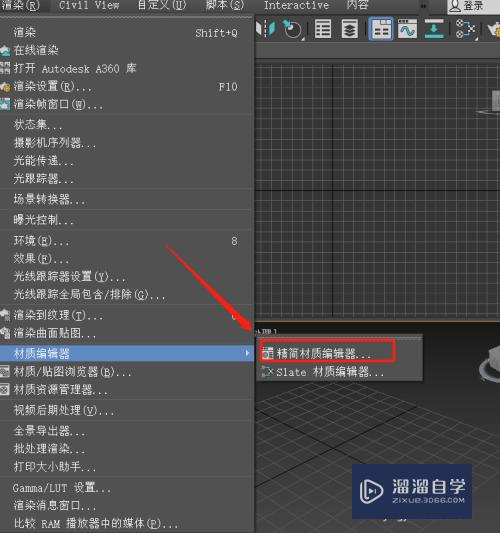This screenshot has height=533, width=500.
Task: Choose Slate 材质编辑器... in submenu
Action: pos(339,372)
